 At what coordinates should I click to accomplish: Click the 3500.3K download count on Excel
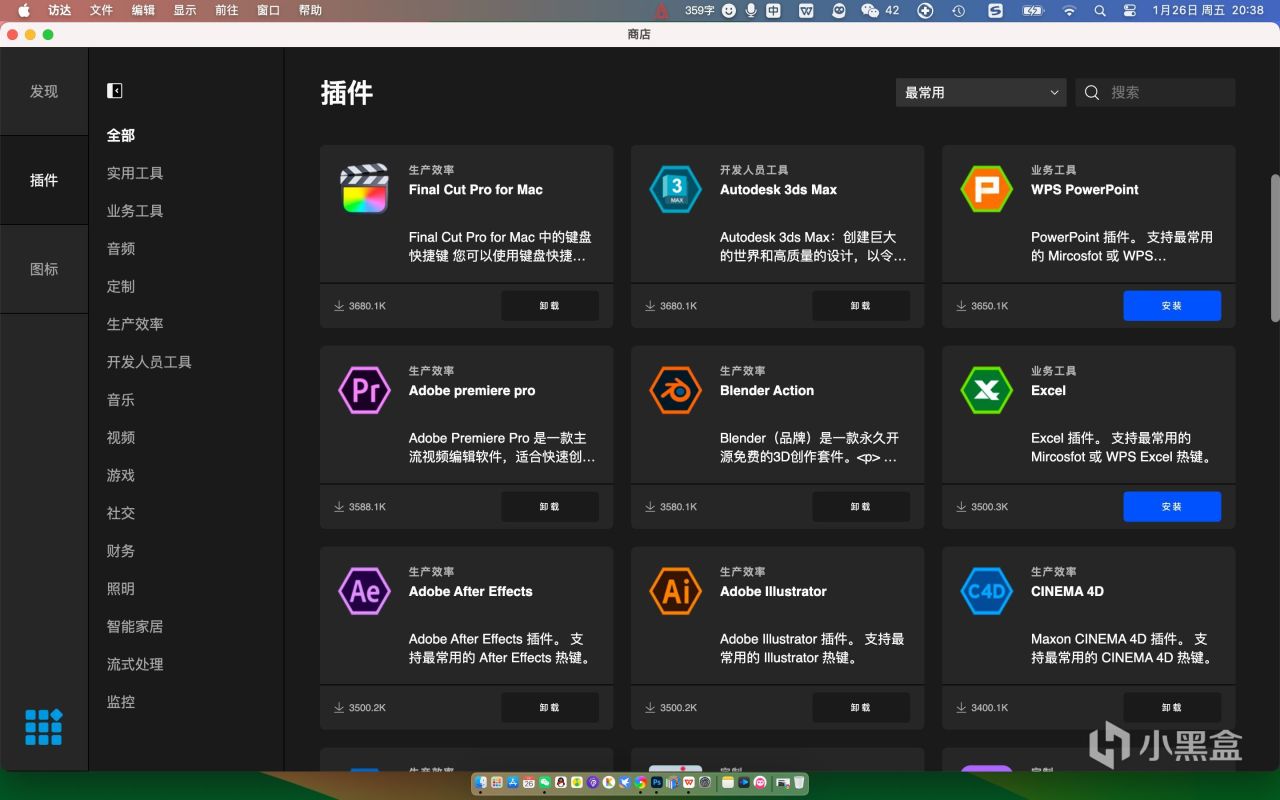click(x=990, y=507)
